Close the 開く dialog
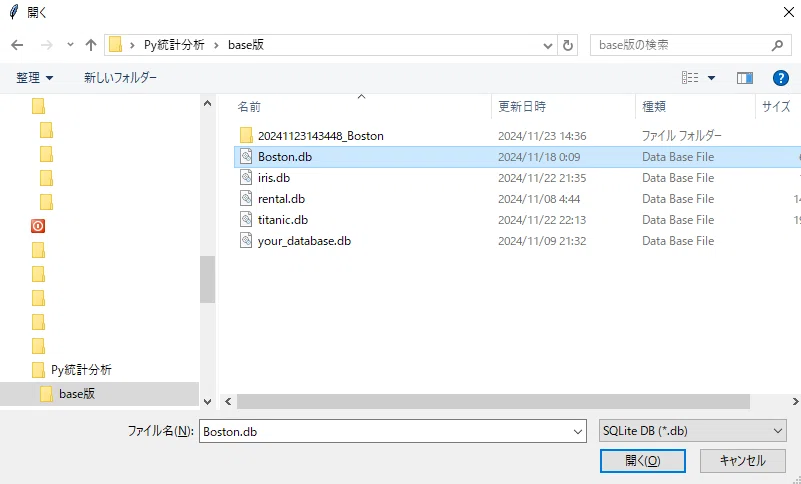This screenshot has height=484, width=801. click(x=789, y=12)
